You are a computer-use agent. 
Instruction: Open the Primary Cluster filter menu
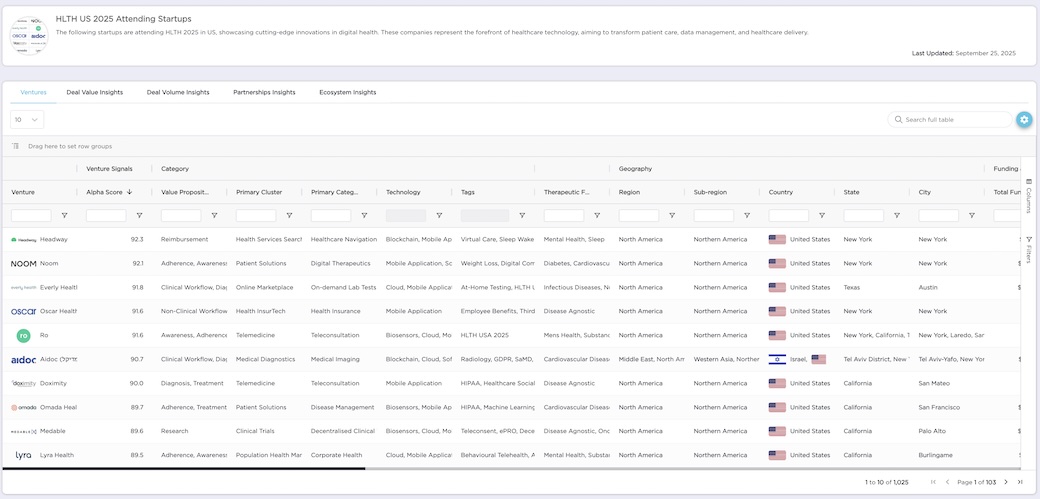click(x=289, y=216)
